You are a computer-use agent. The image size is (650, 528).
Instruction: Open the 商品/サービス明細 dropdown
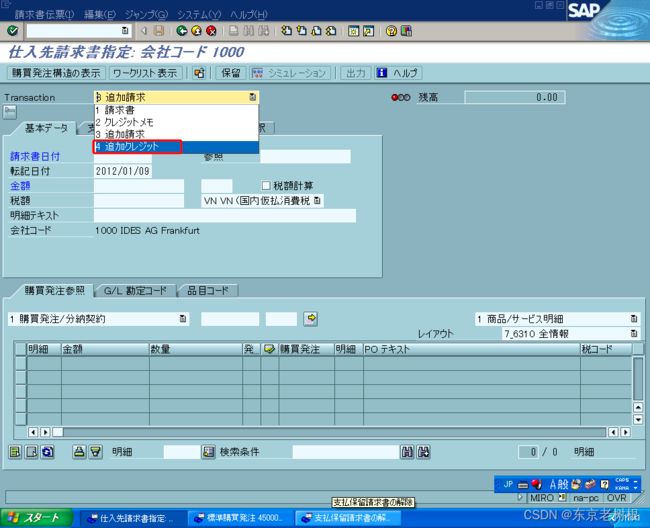(x=634, y=319)
